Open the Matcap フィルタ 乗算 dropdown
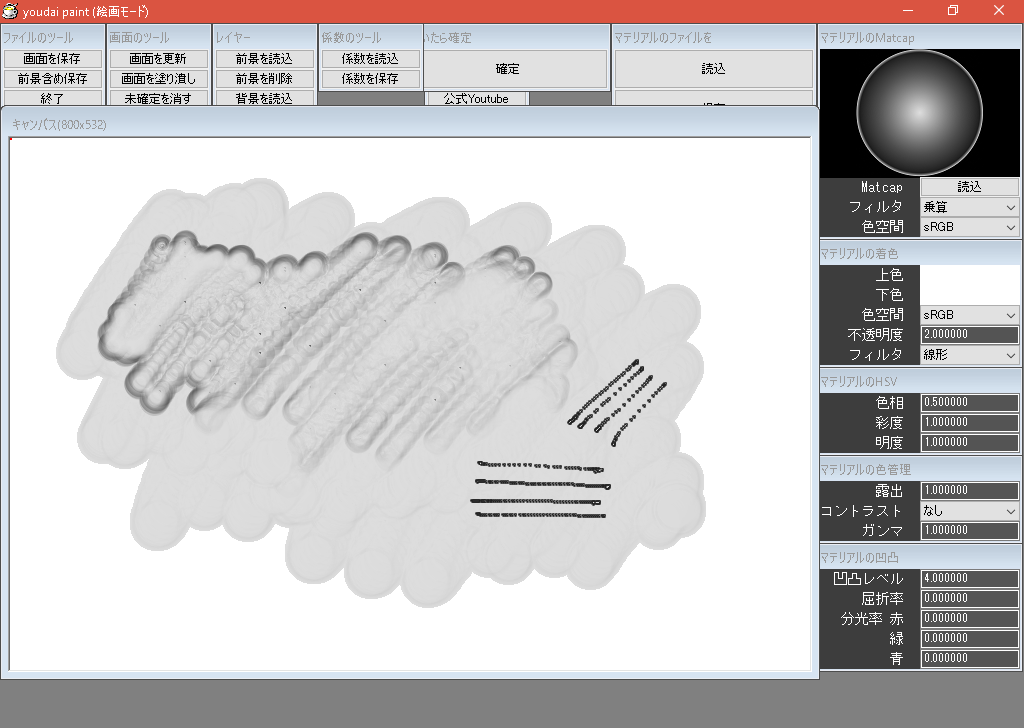 [x=969, y=207]
